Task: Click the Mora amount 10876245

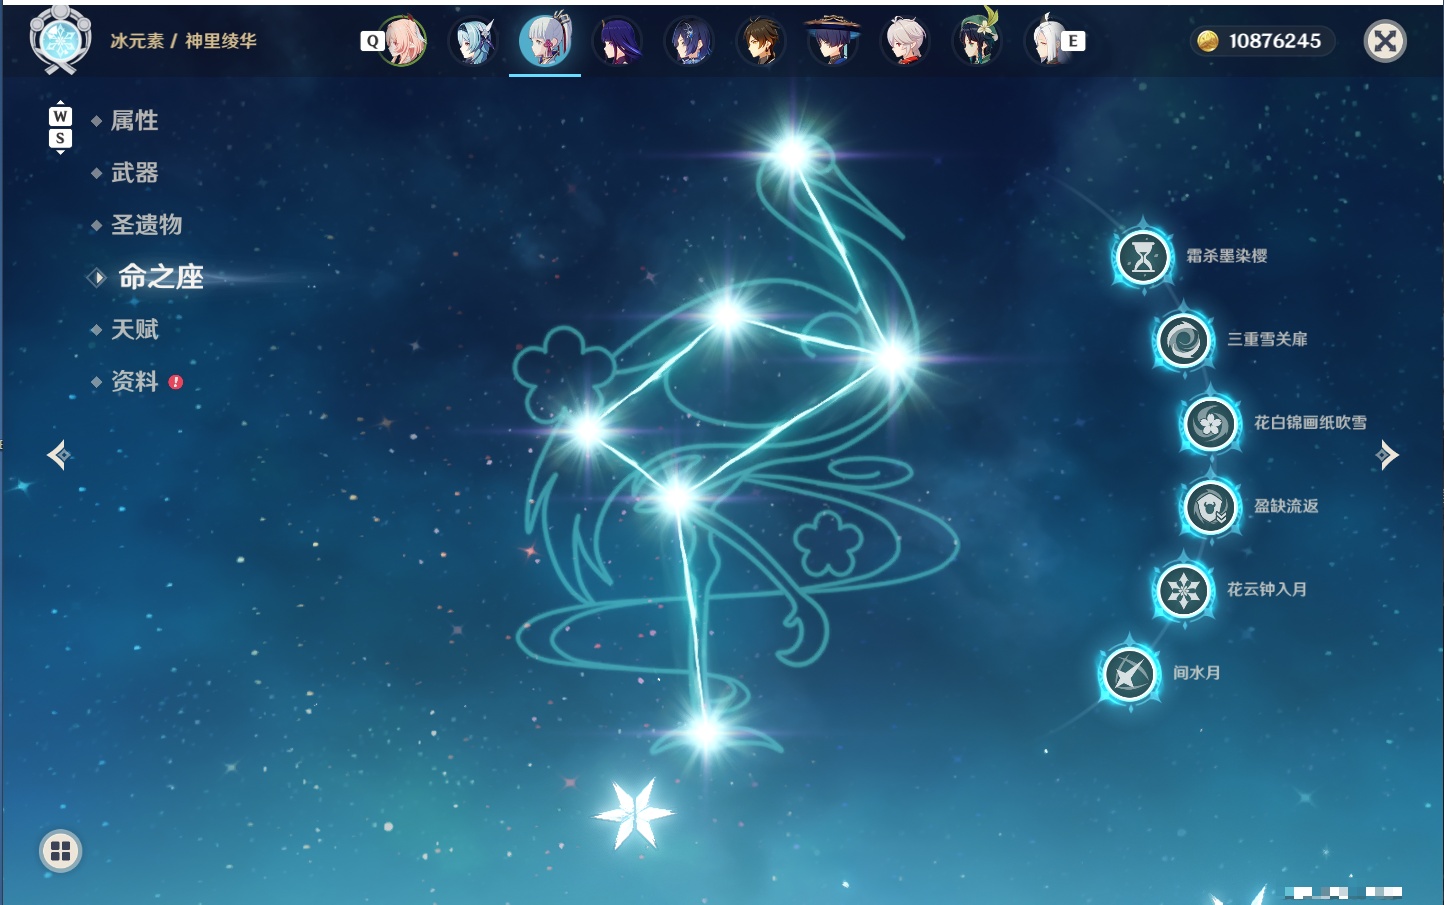Action: tap(1275, 41)
